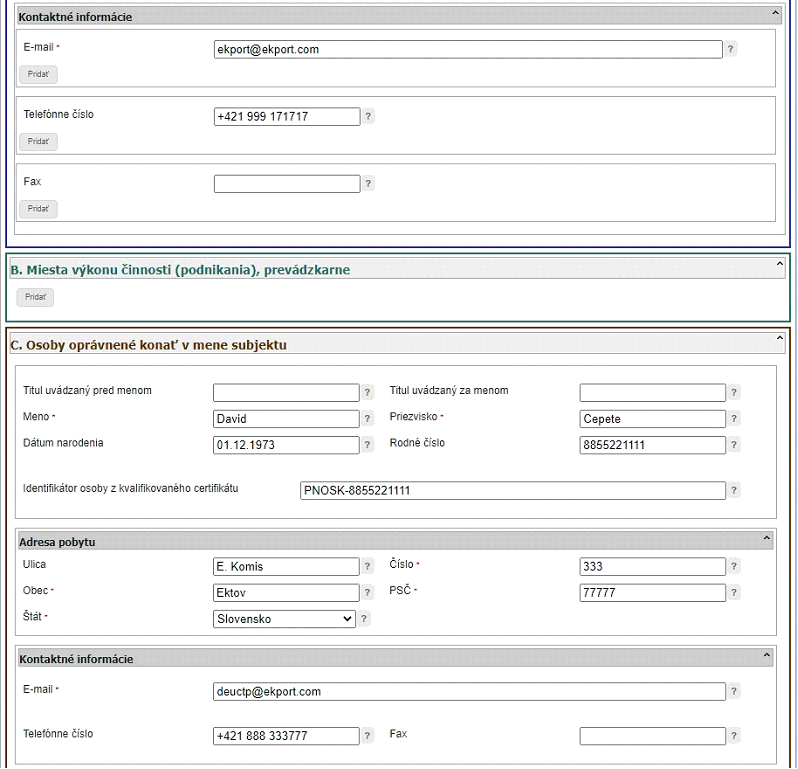This screenshot has height=769, width=798.
Task: Click Pridať button under E-mail
Action: pyautogui.click(x=38, y=74)
